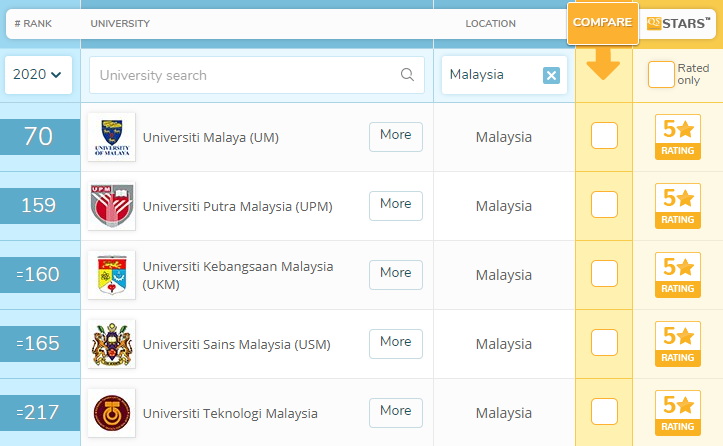Image resolution: width=723 pixels, height=446 pixels.
Task: Click Malaysia location in Universiti Malaya row
Action: 504,137
